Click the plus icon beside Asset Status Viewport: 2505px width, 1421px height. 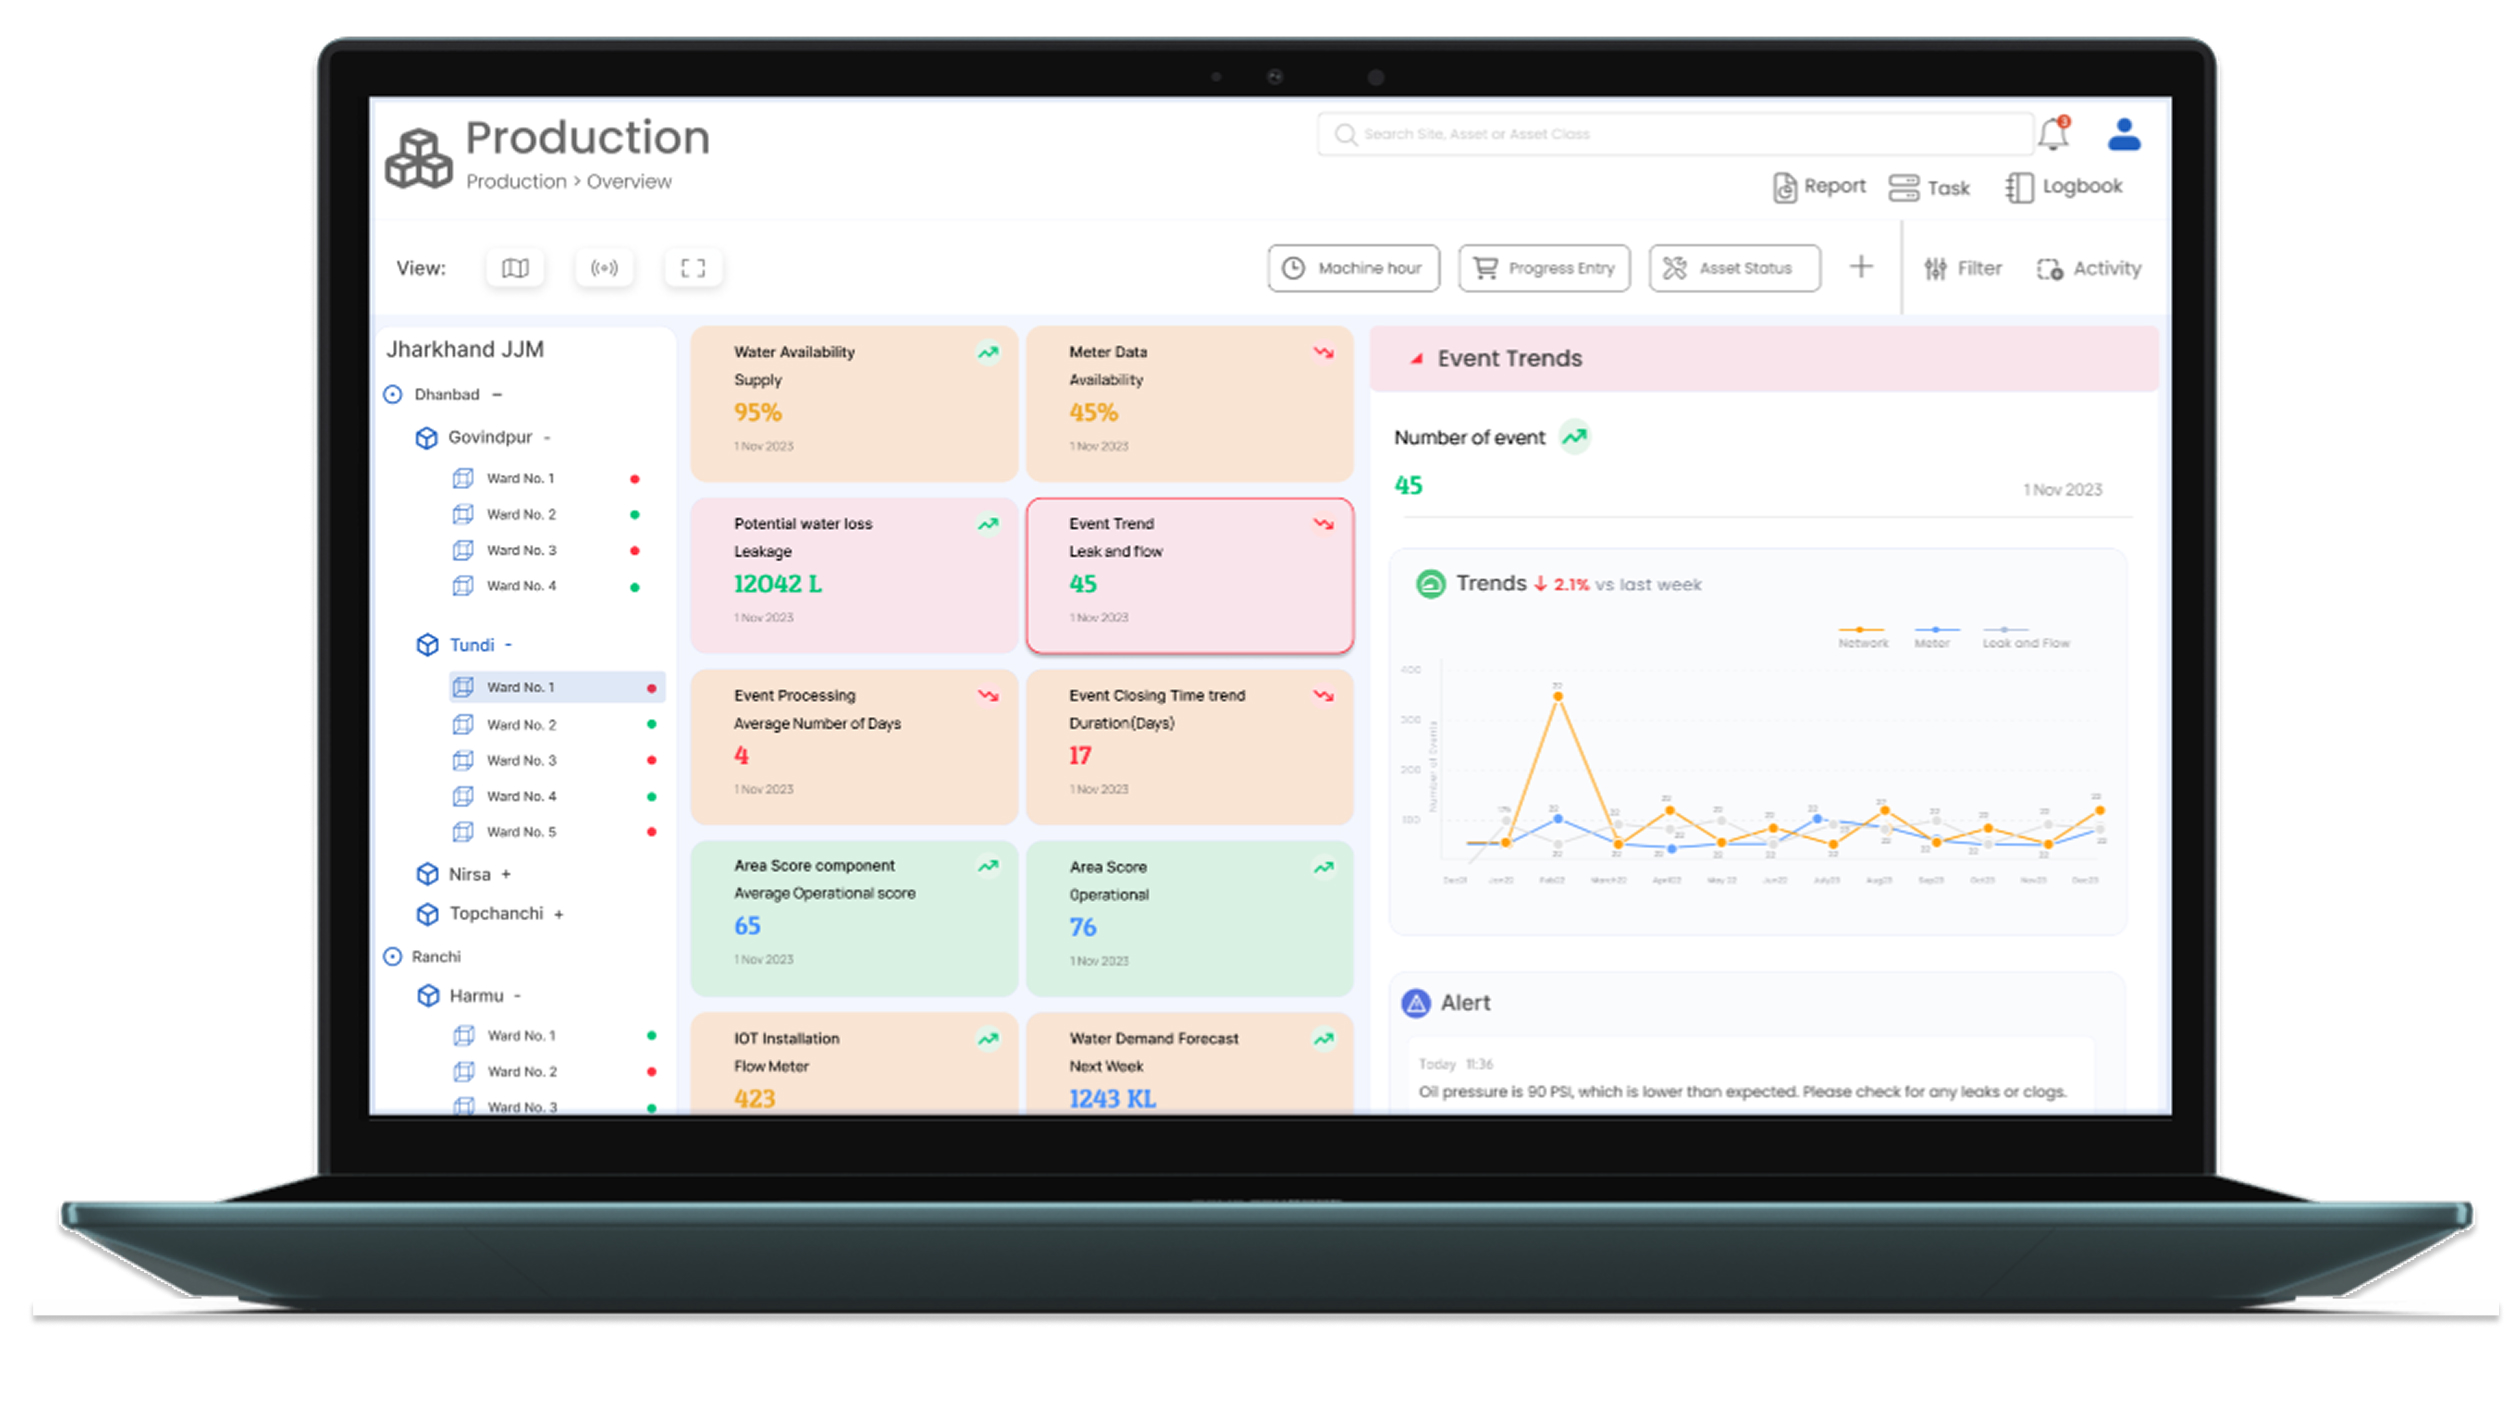[1861, 267]
